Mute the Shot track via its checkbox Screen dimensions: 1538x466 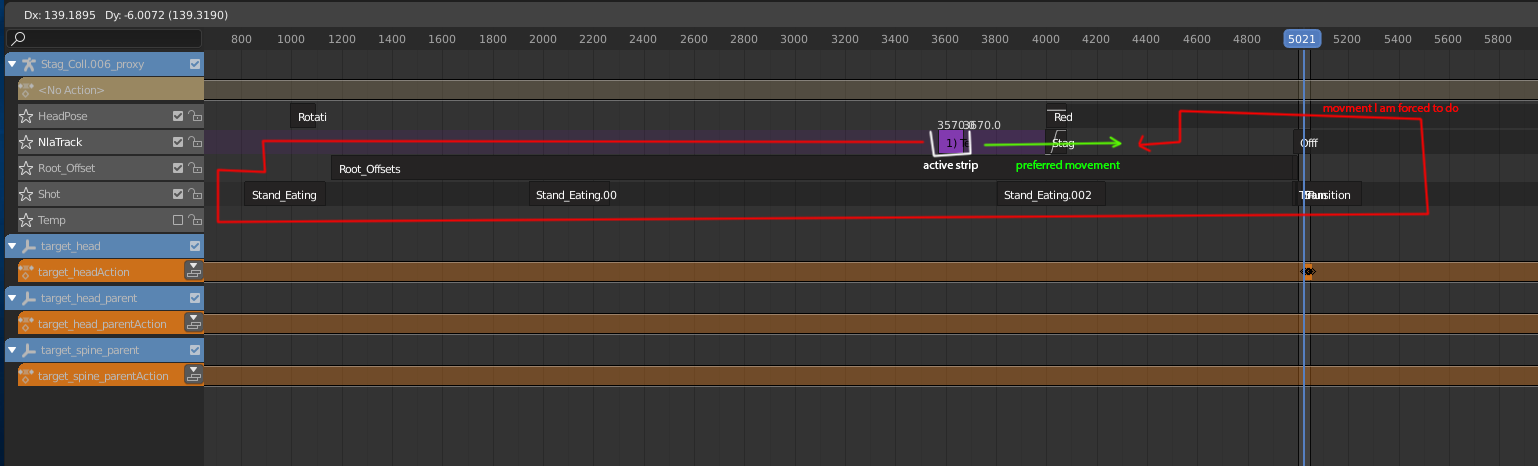178,194
